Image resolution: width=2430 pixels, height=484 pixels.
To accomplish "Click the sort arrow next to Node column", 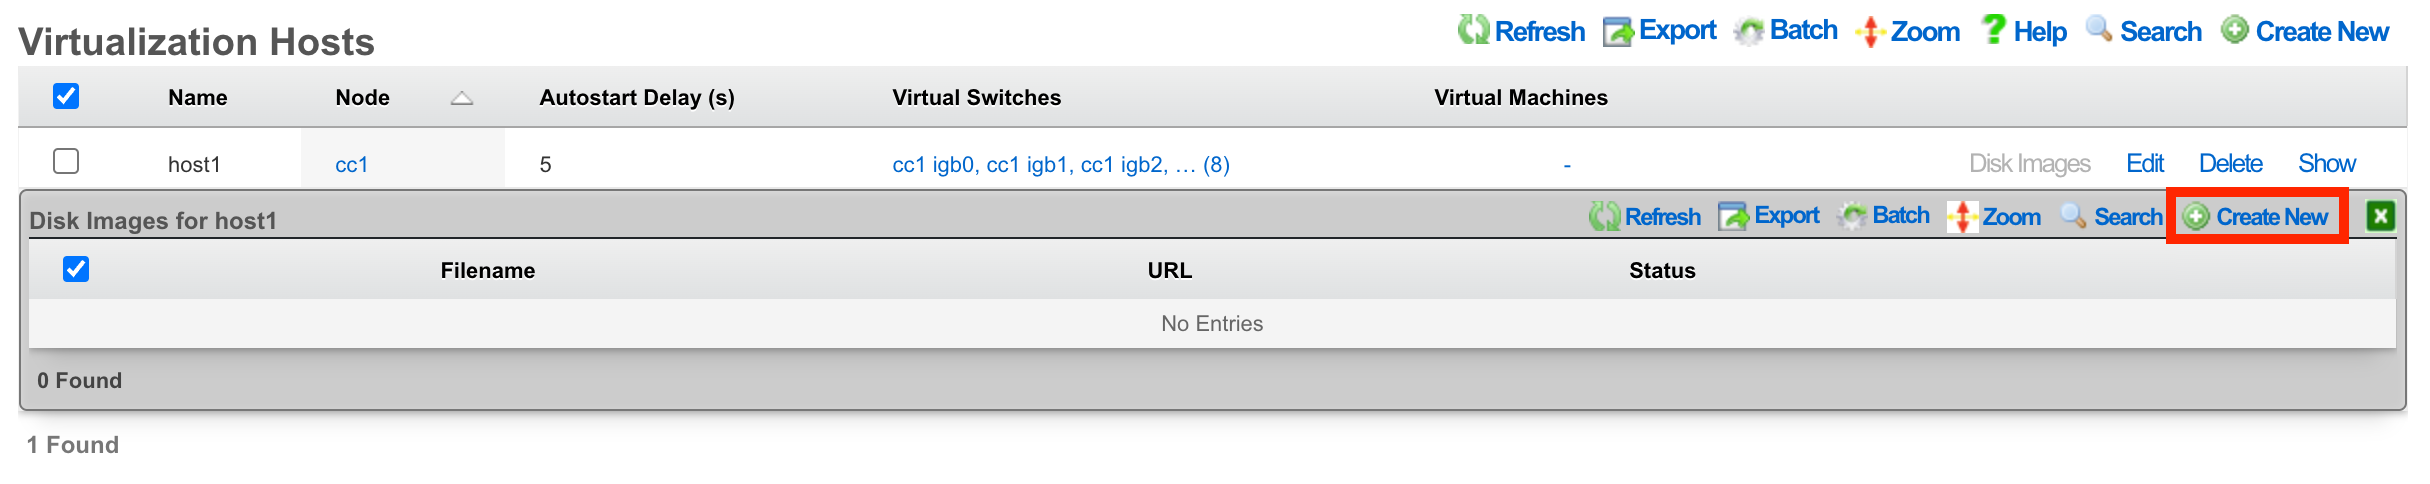I will click(461, 98).
